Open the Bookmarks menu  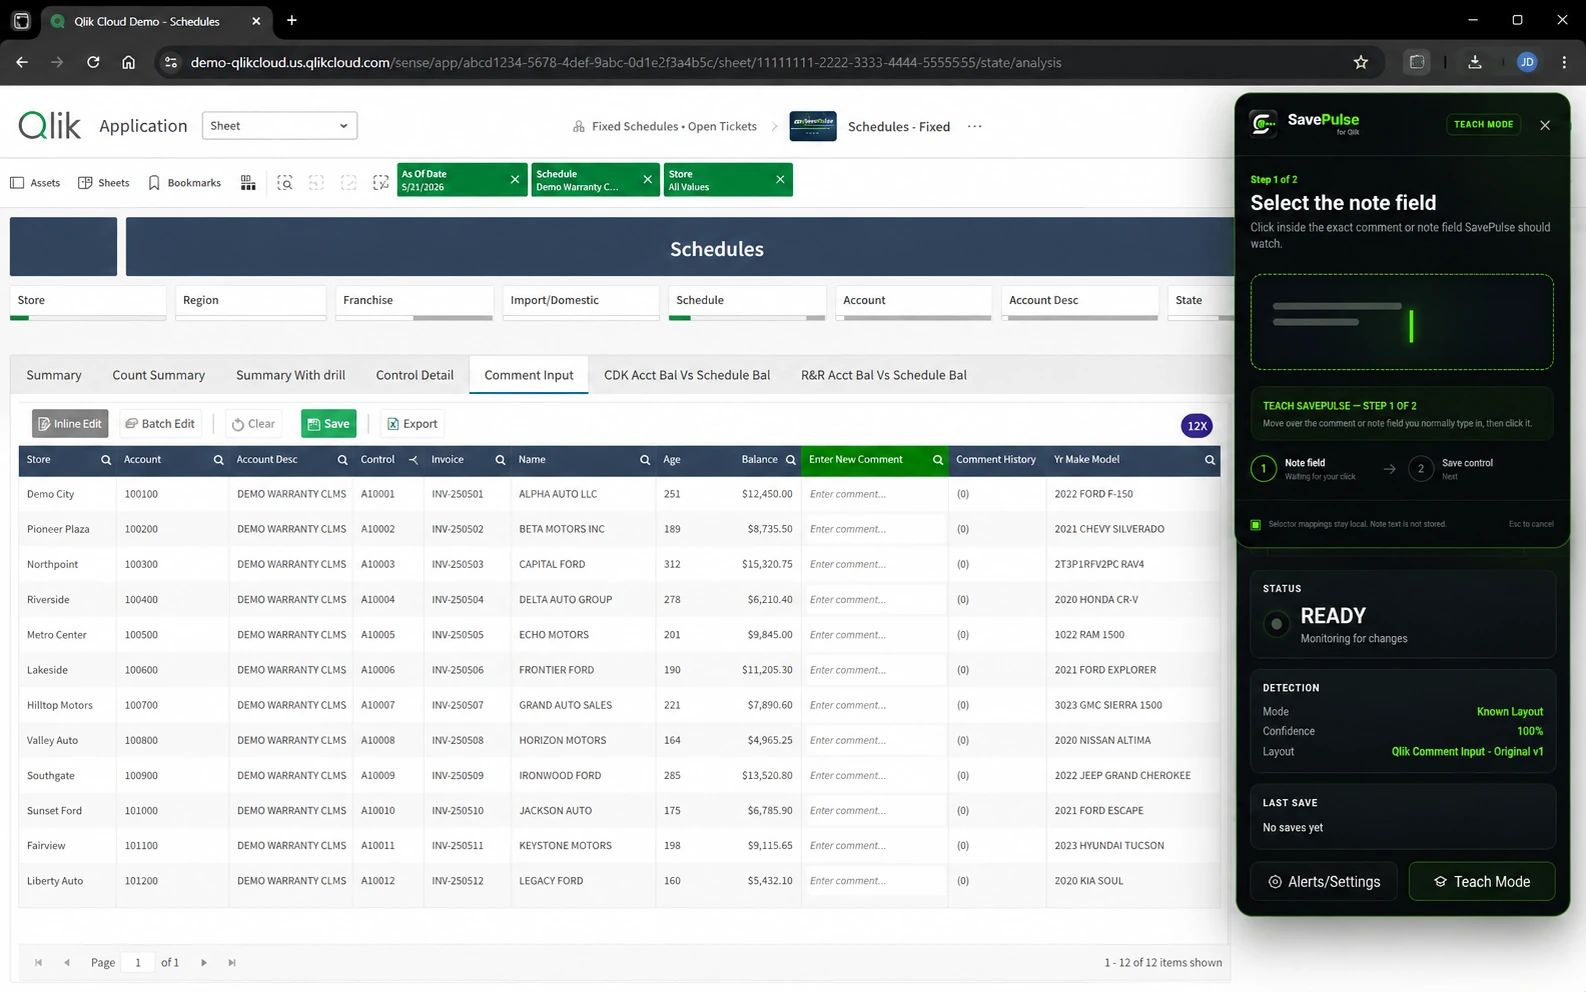(184, 183)
